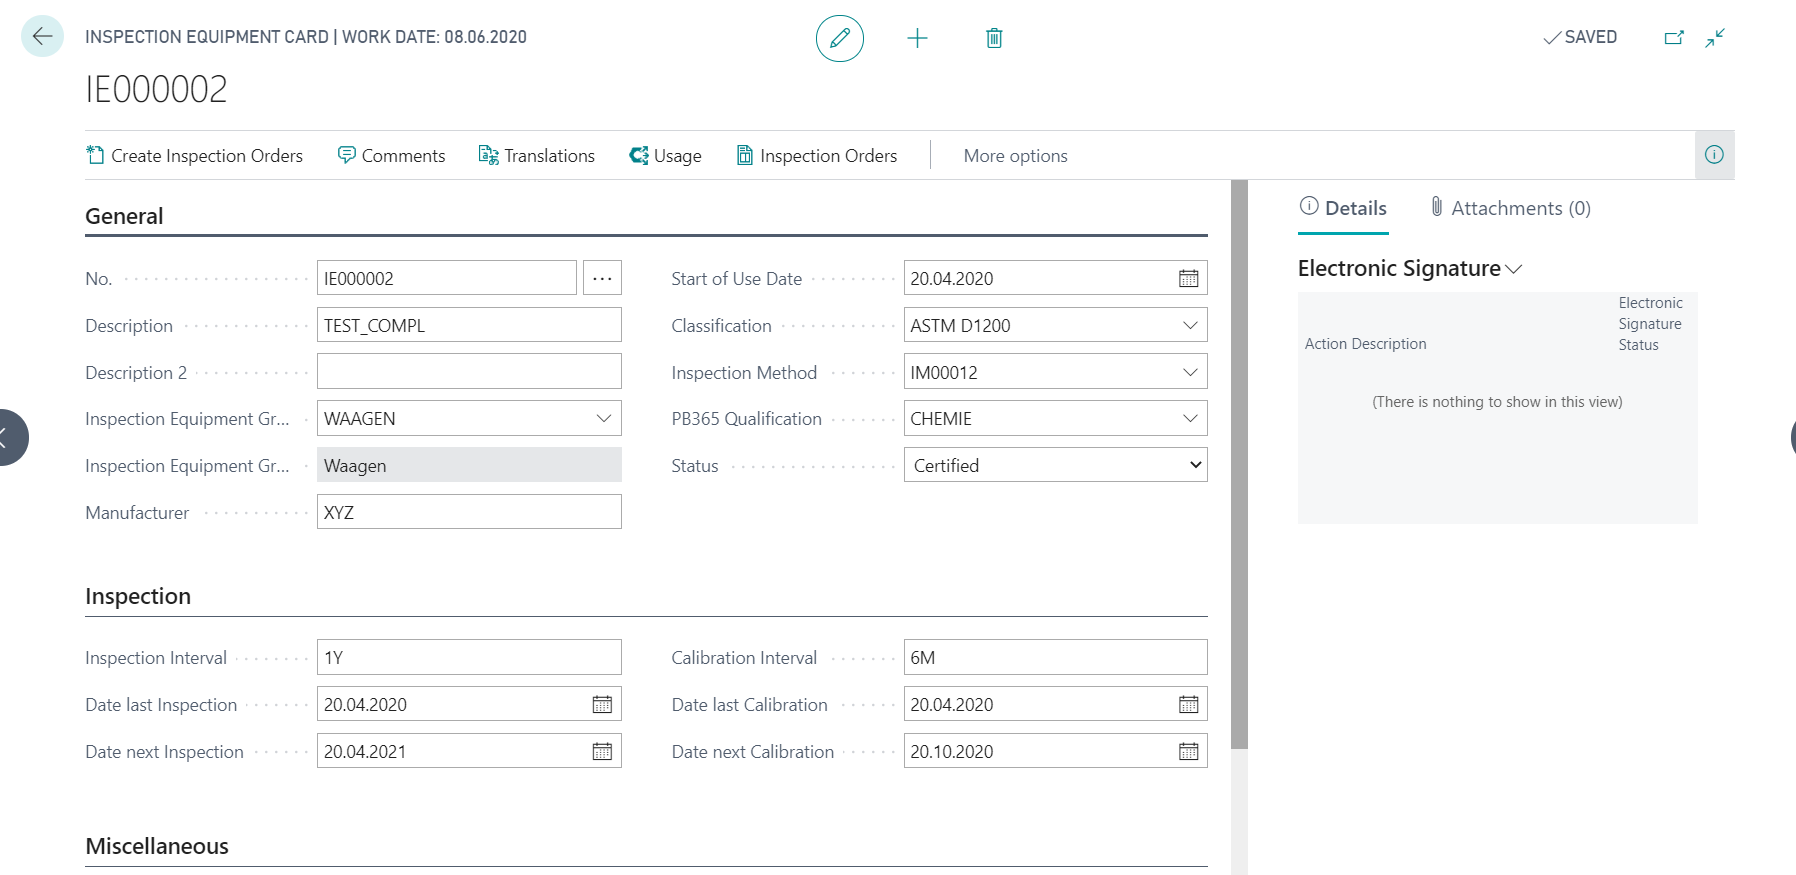Image resolution: width=1796 pixels, height=875 pixels.
Task: Open More options menu
Action: pos(1015,156)
